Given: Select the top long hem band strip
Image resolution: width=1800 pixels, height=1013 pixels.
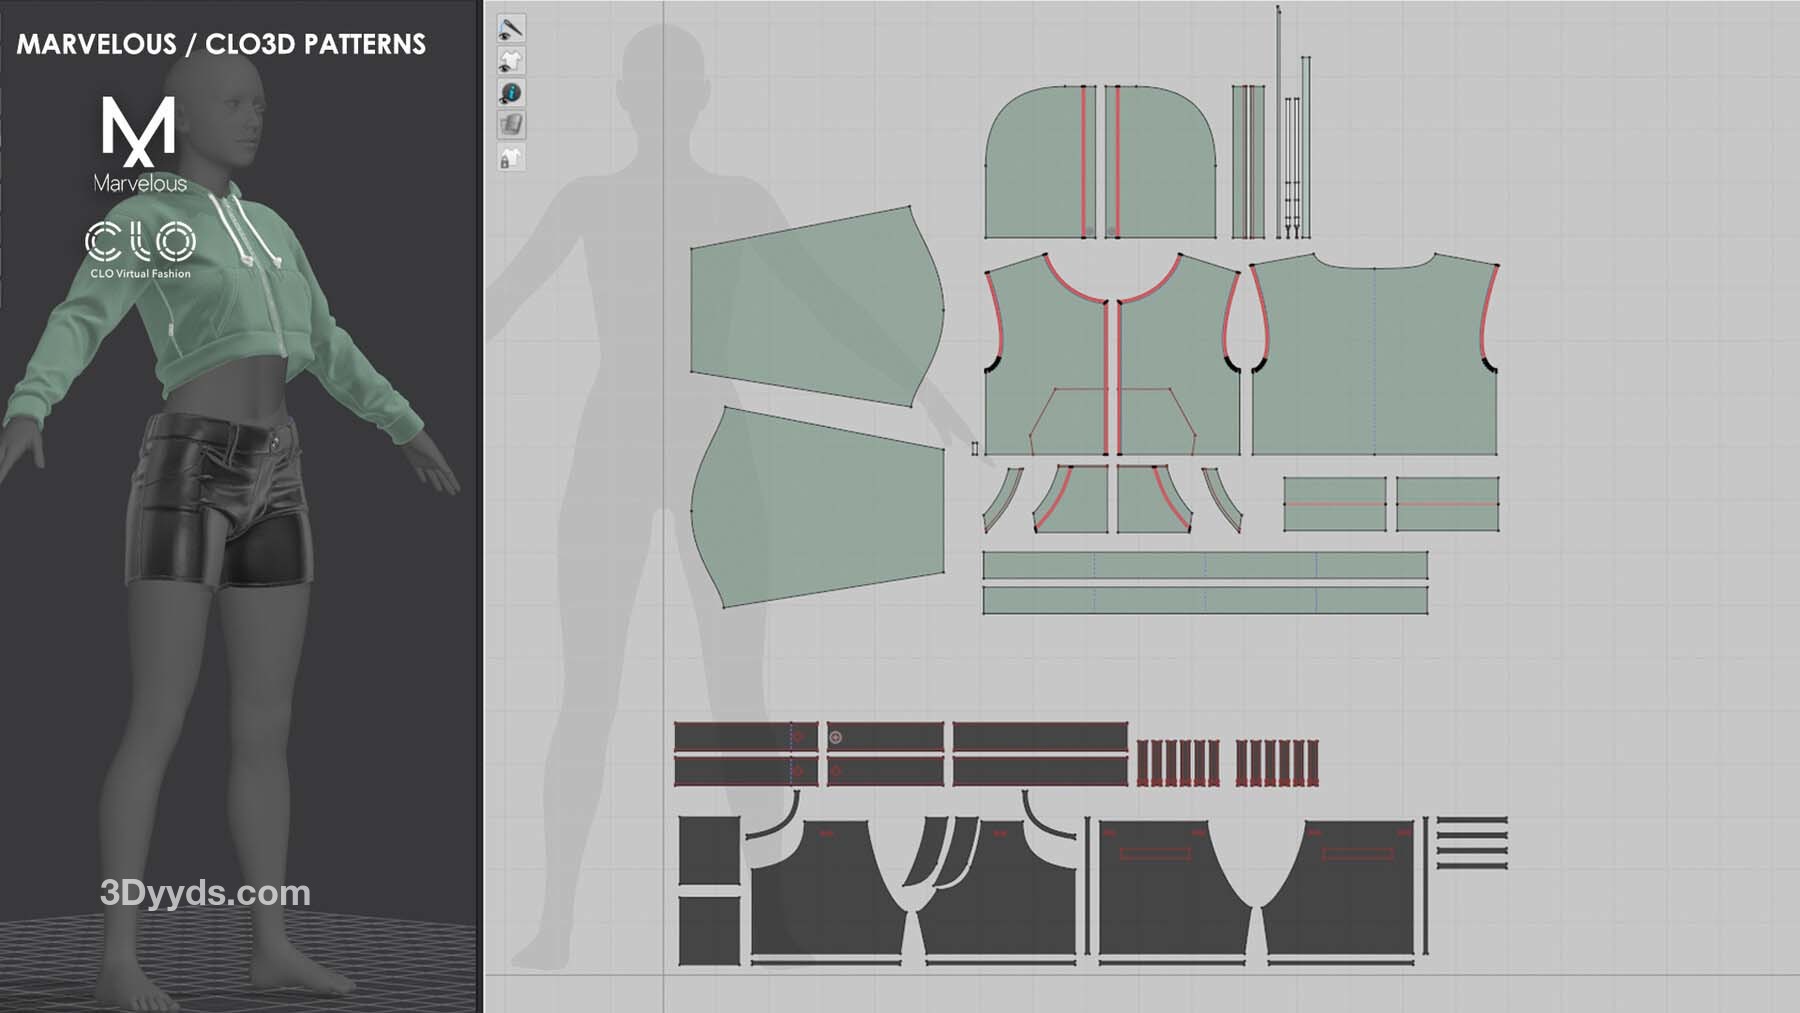Looking at the screenshot, I should coord(1204,565).
